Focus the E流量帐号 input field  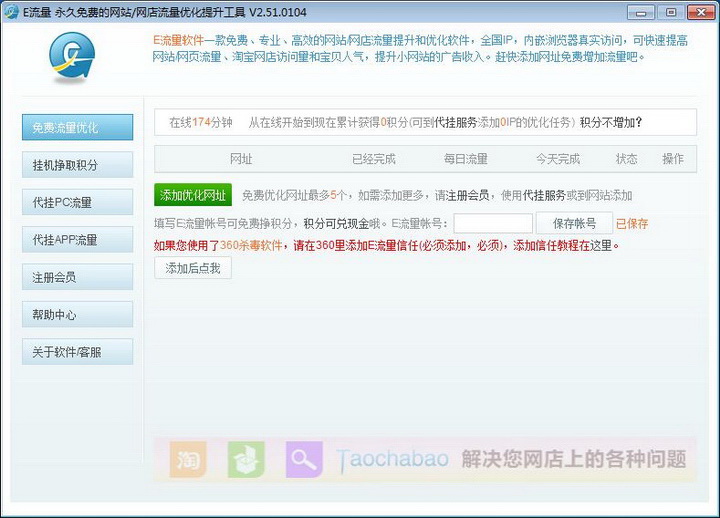[x=493, y=224]
